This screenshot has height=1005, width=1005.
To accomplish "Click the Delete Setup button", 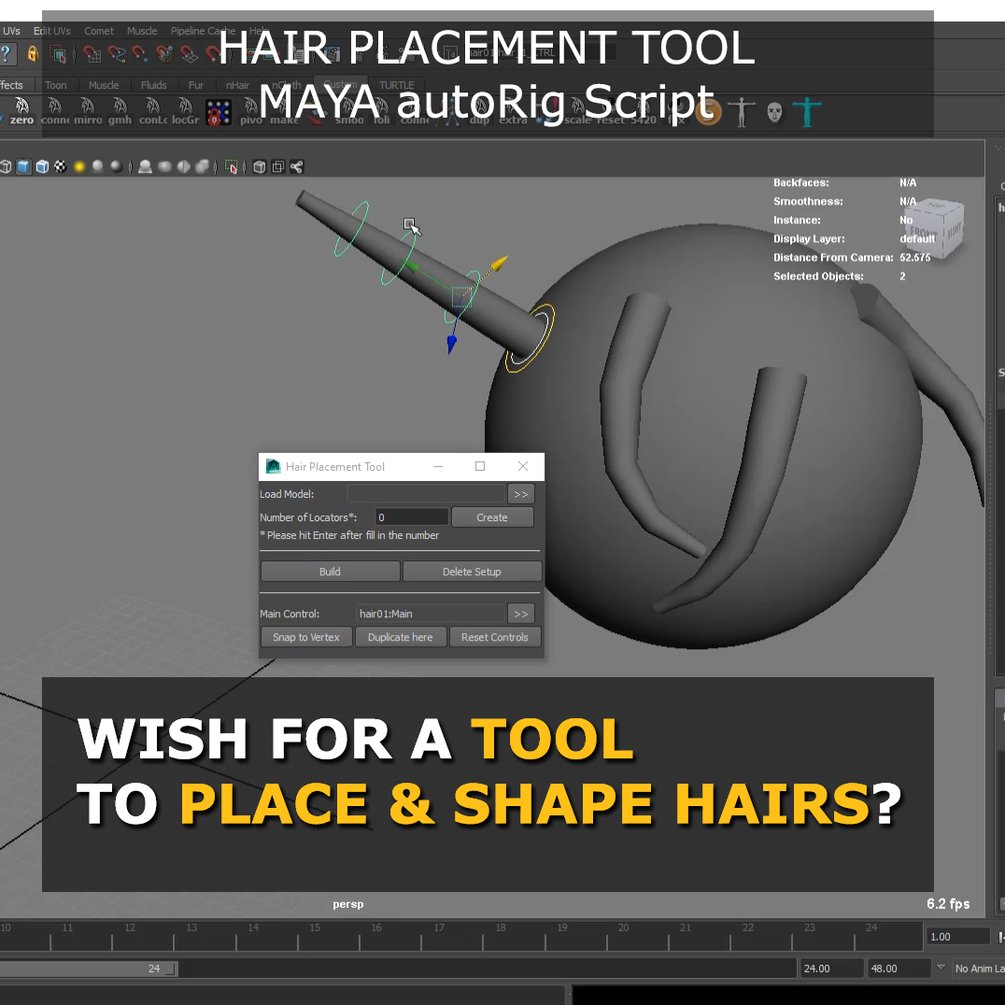I will (472, 571).
